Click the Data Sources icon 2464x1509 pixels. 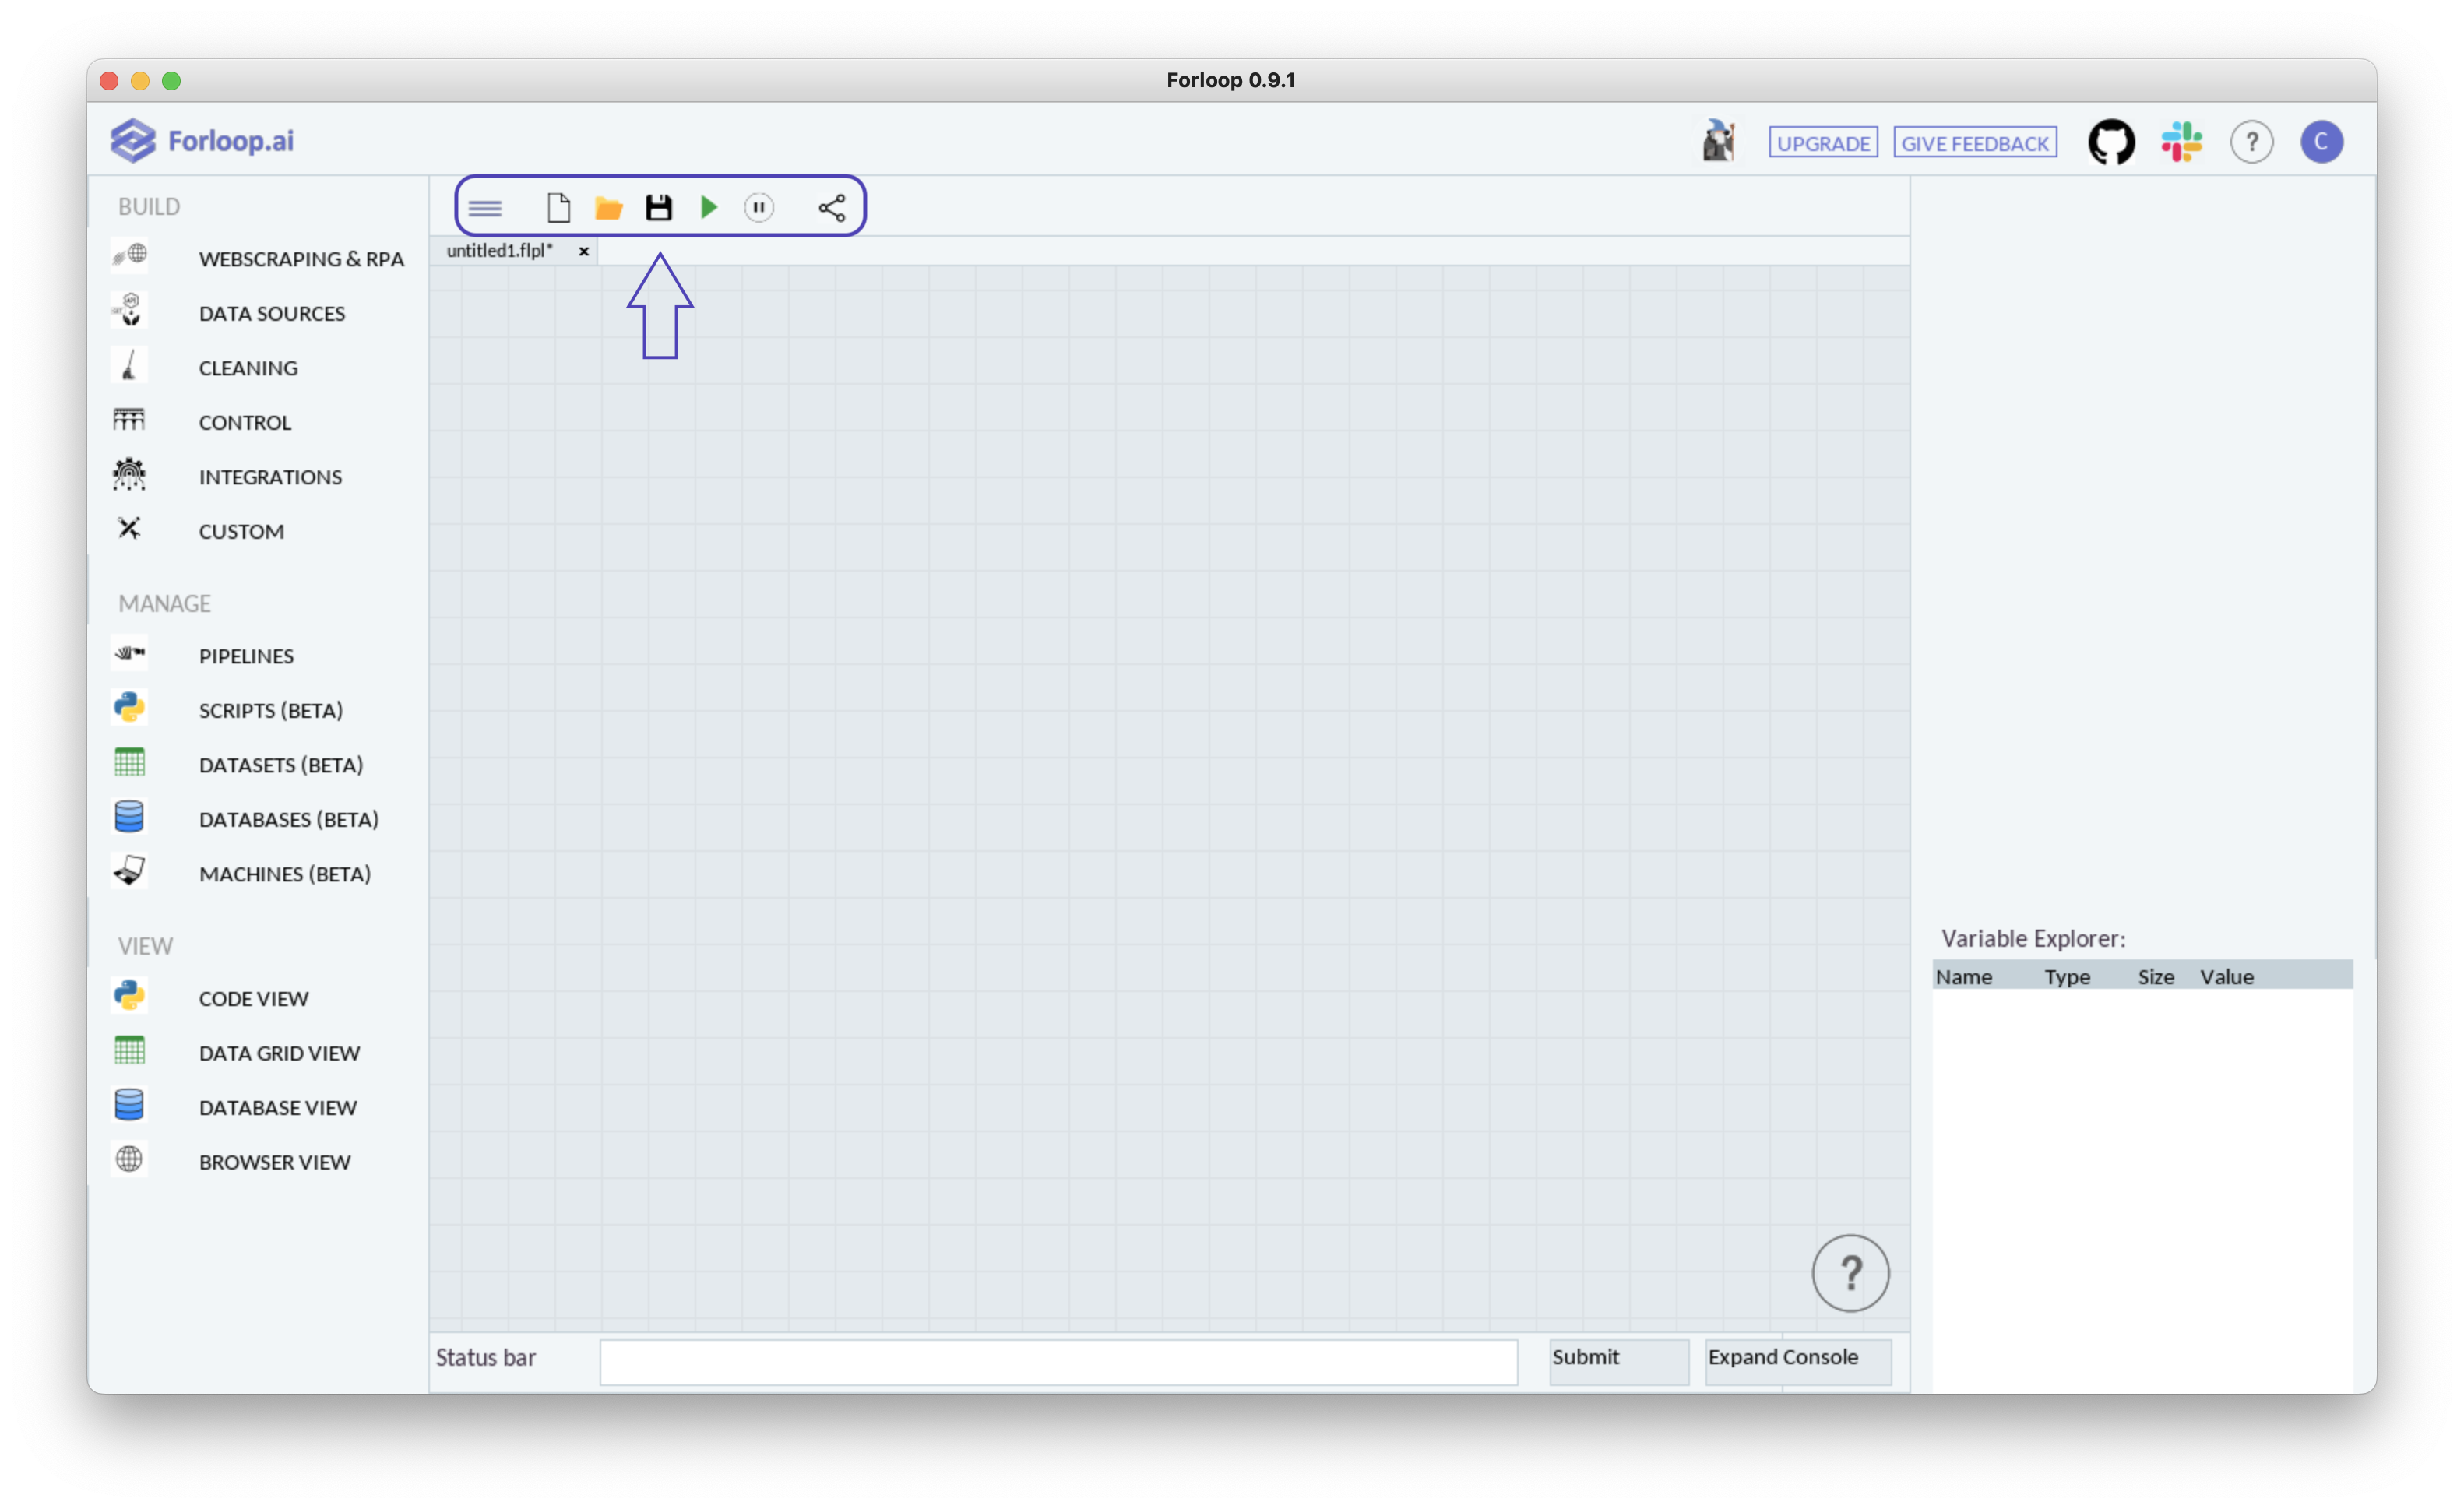tap(130, 310)
